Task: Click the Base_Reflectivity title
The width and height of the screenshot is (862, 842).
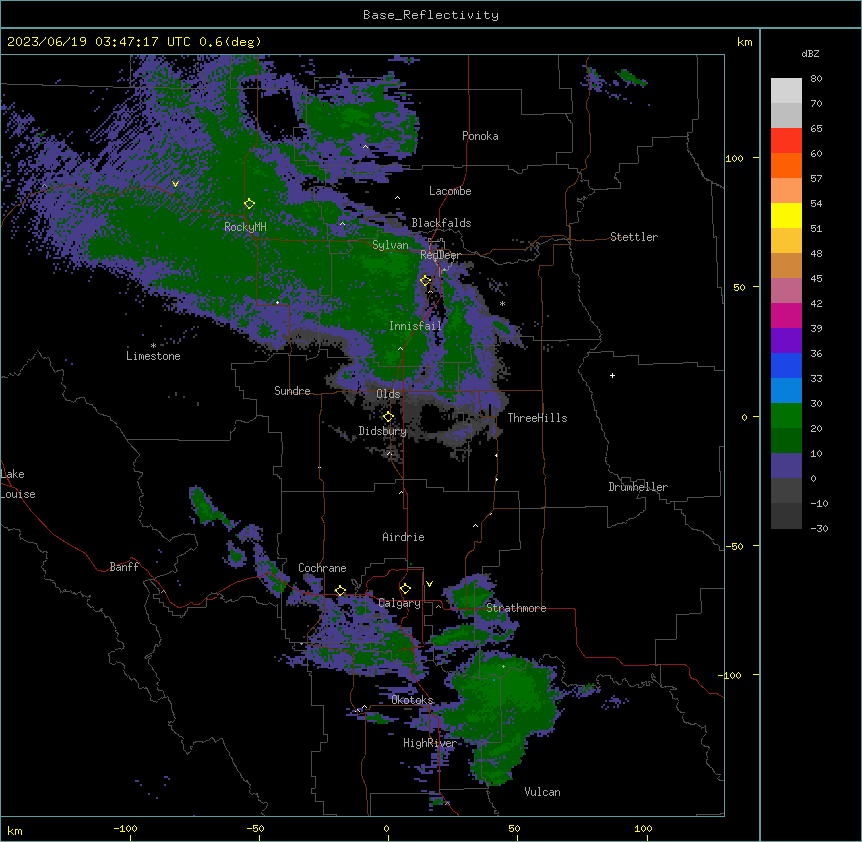Action: coord(431,15)
